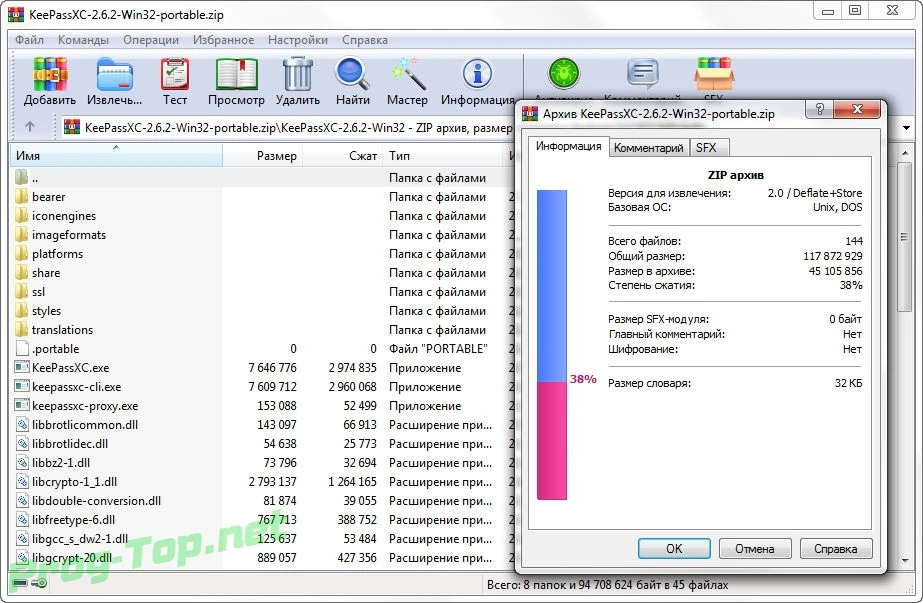Switch to the Комментарий tab

(x=648, y=147)
